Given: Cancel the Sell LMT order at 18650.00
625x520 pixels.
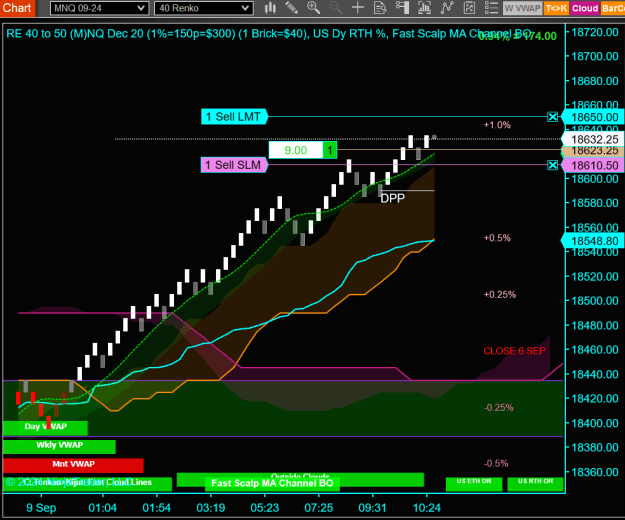Looking at the screenshot, I should pyautogui.click(x=552, y=117).
